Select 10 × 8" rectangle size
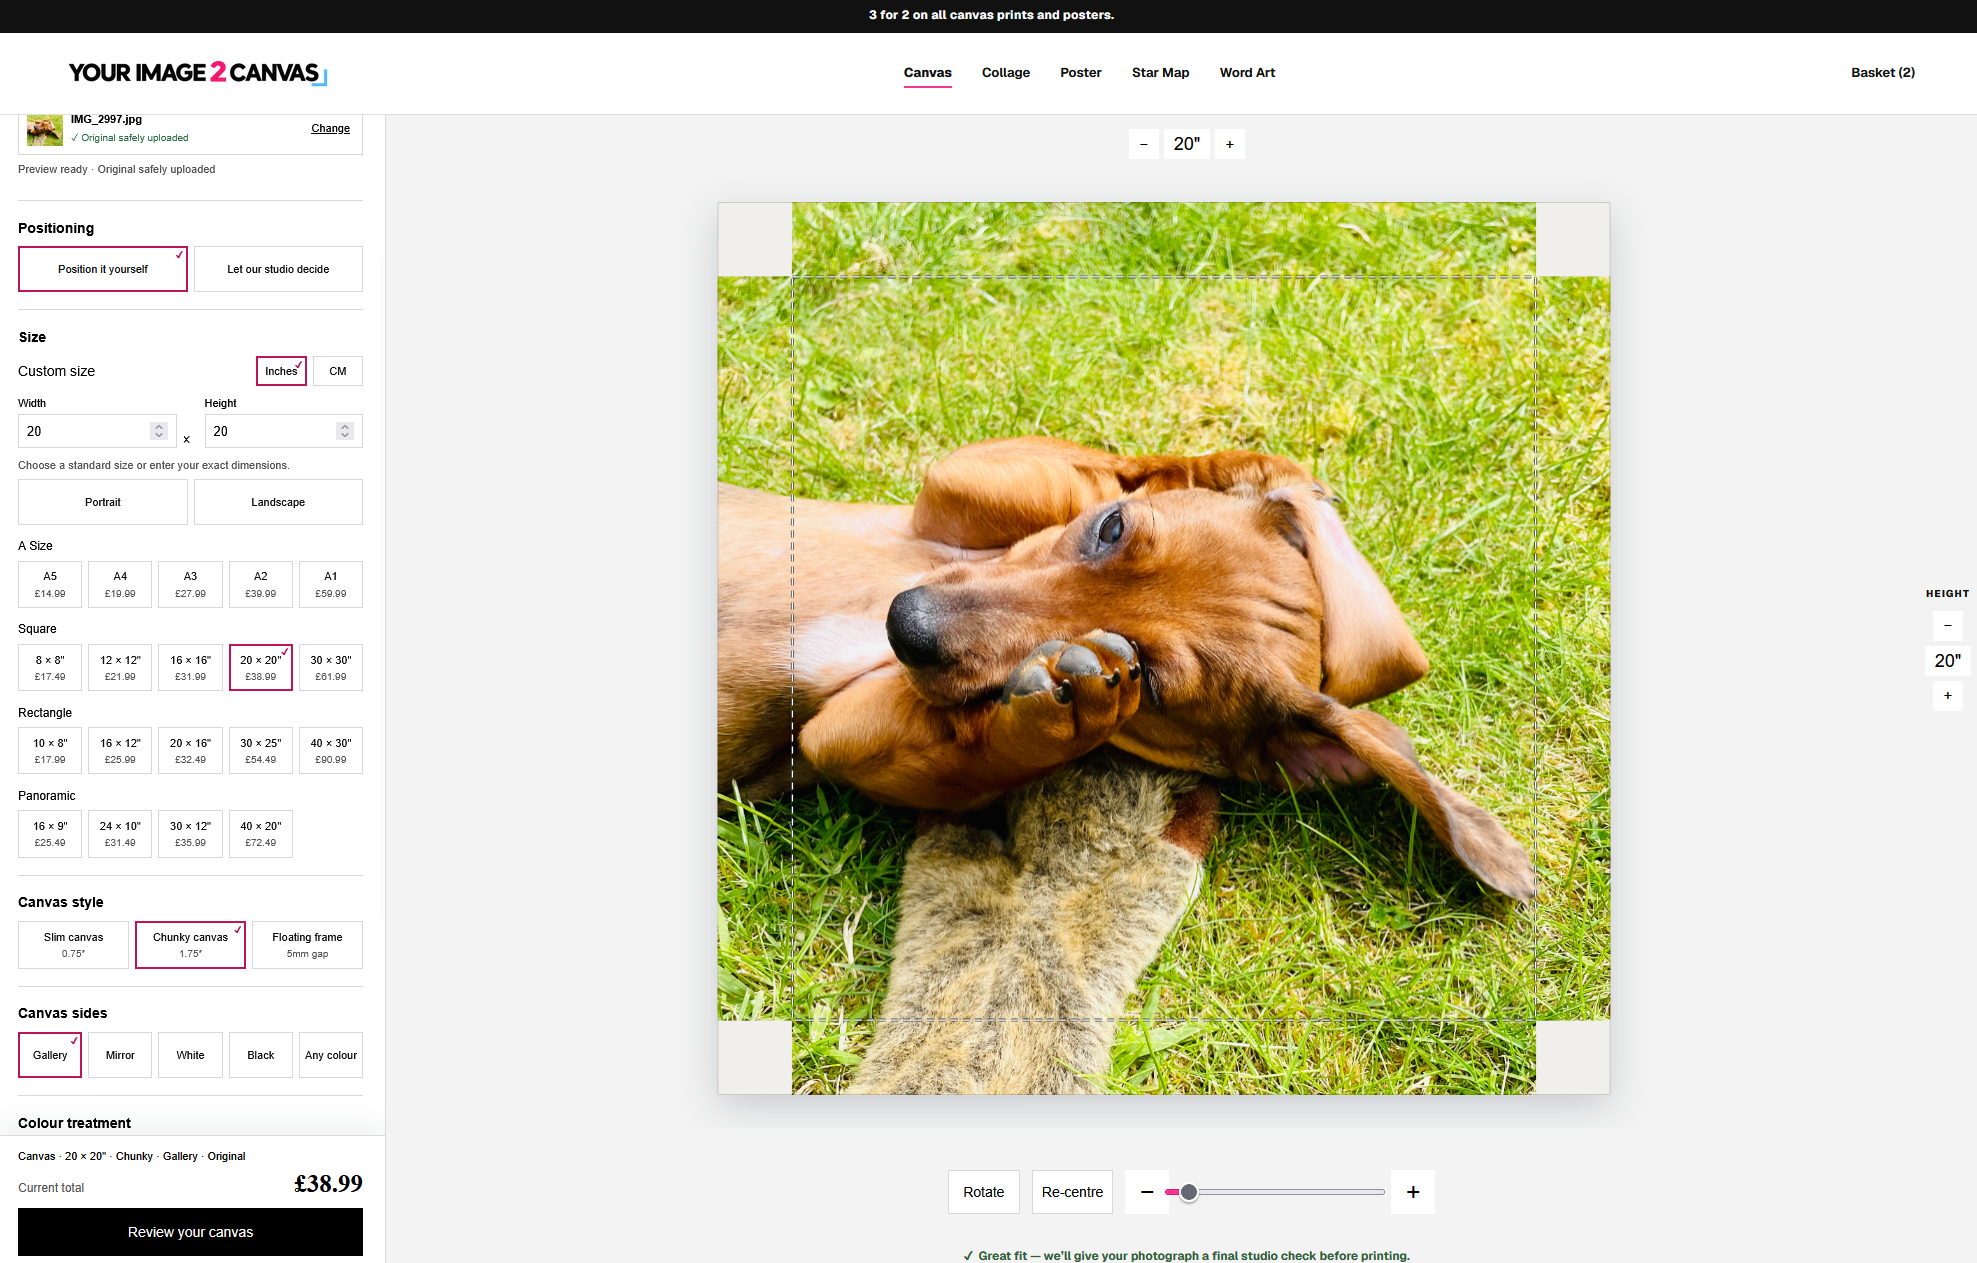1977x1263 pixels. pyautogui.click(x=50, y=751)
